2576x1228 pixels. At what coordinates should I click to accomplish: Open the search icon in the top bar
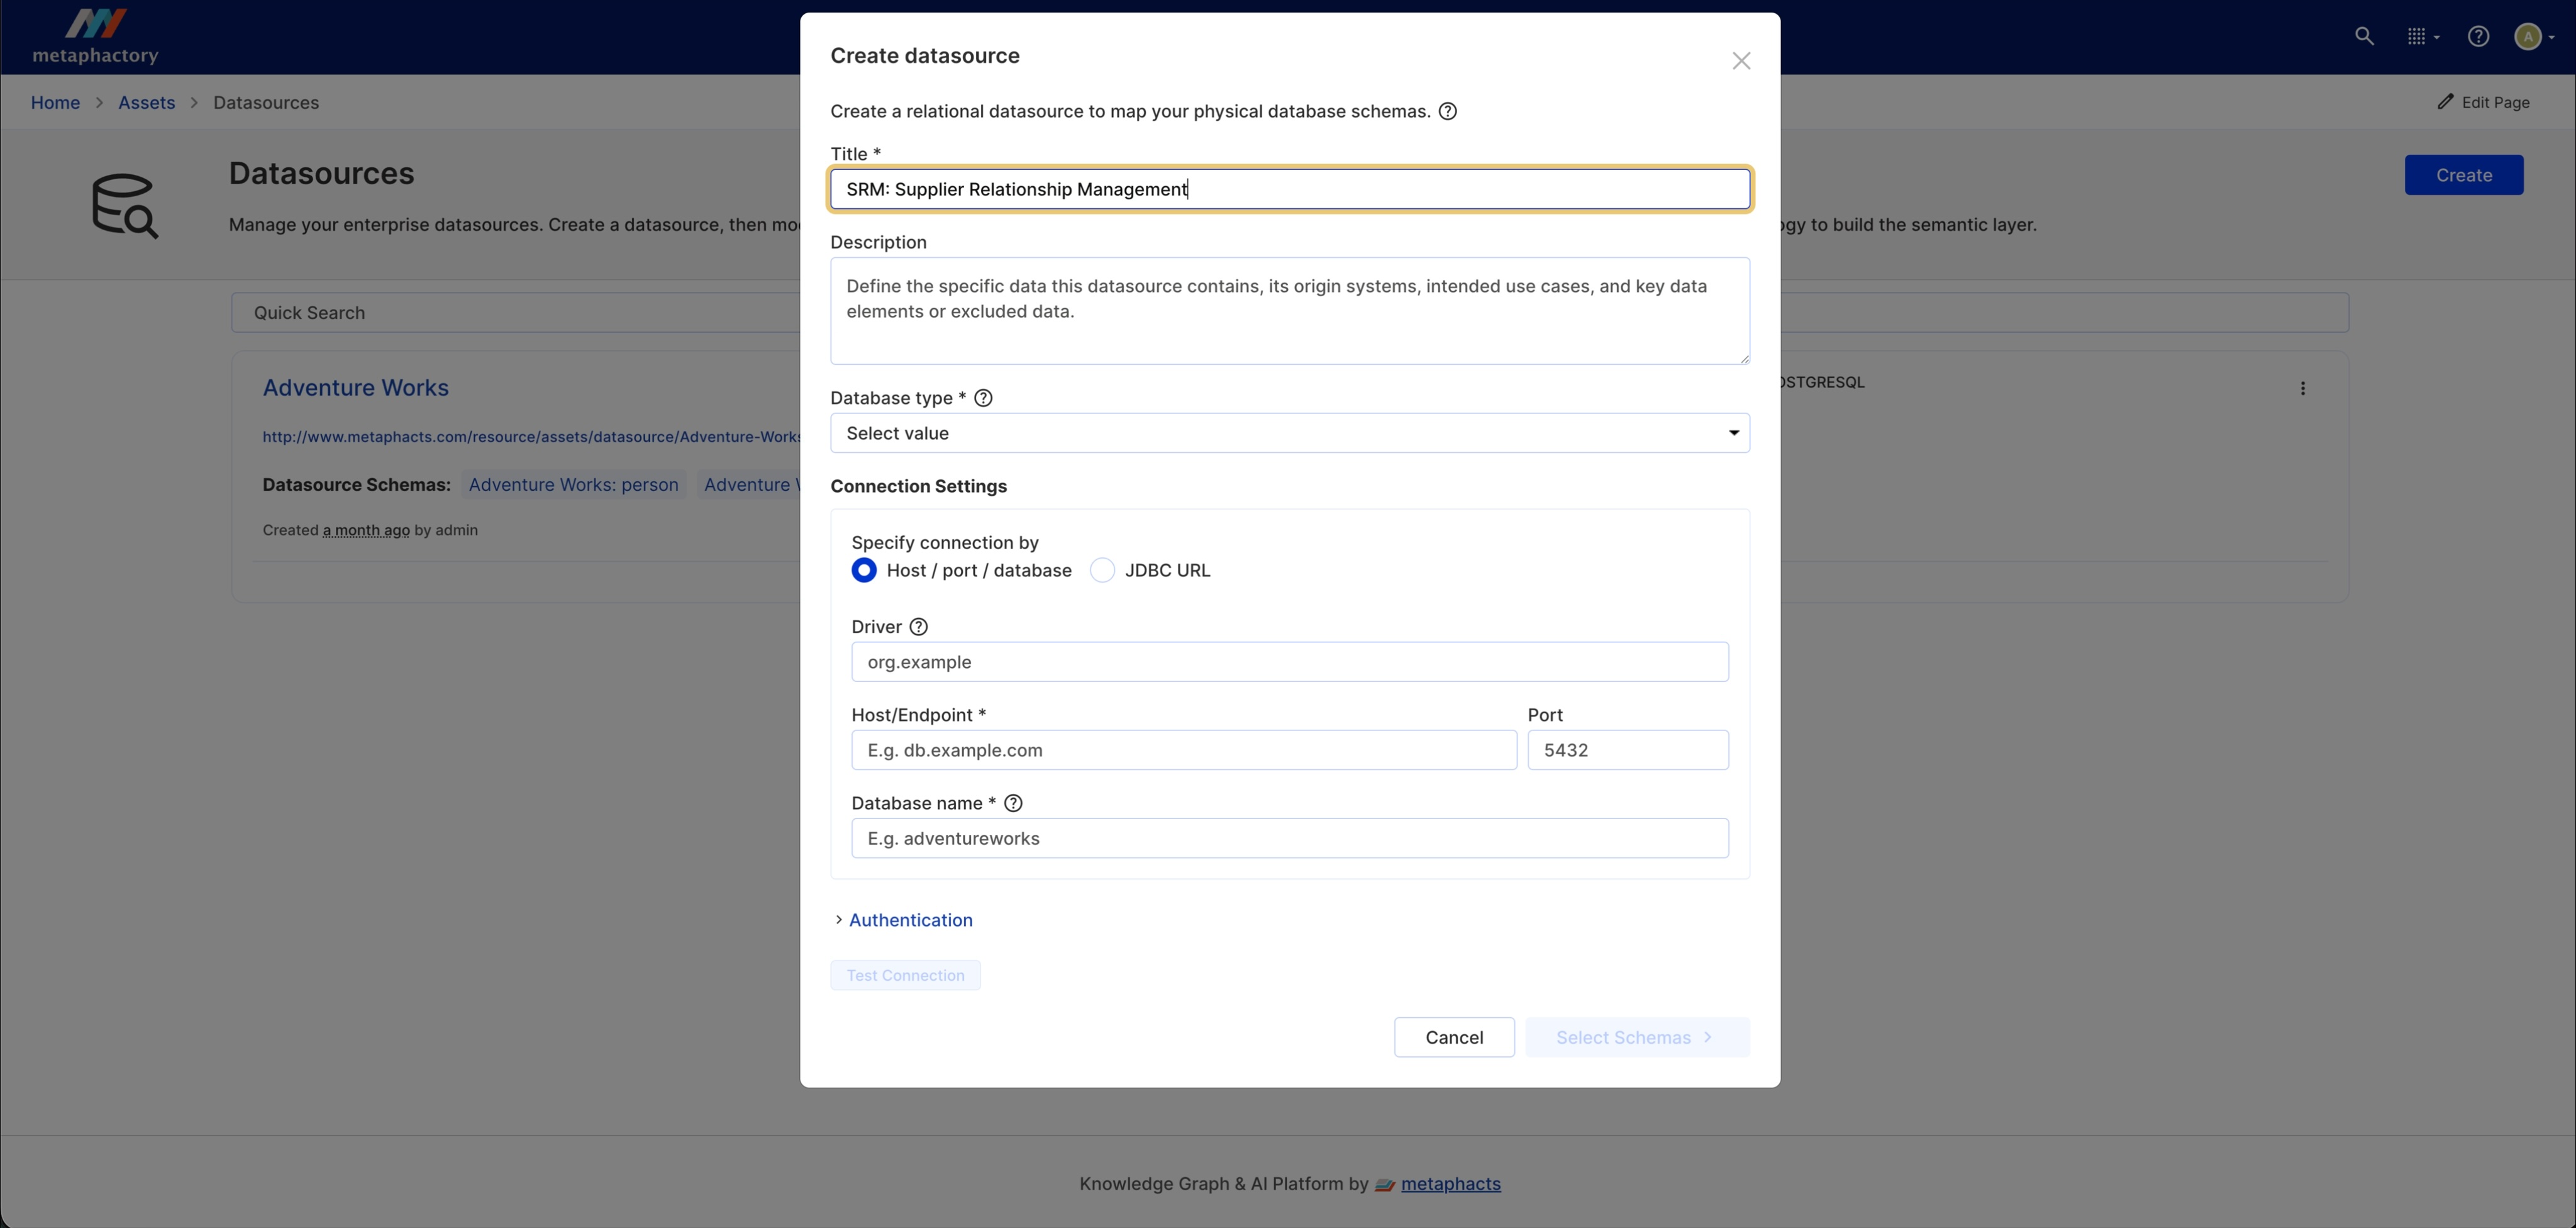click(2364, 37)
